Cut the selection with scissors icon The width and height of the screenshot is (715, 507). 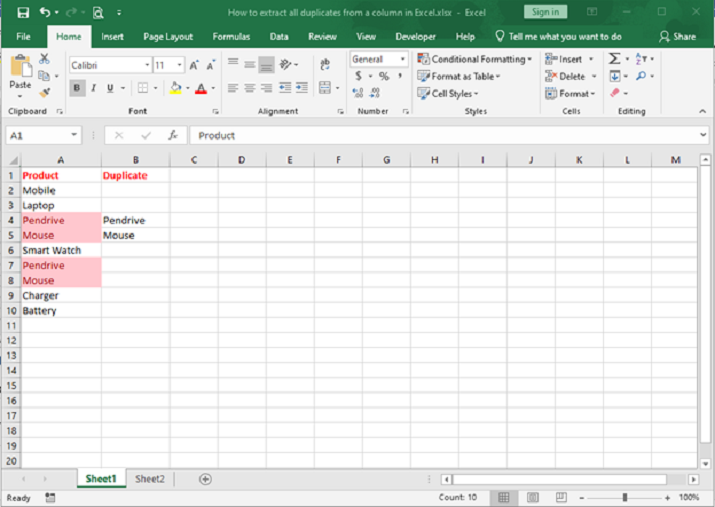pos(44,59)
